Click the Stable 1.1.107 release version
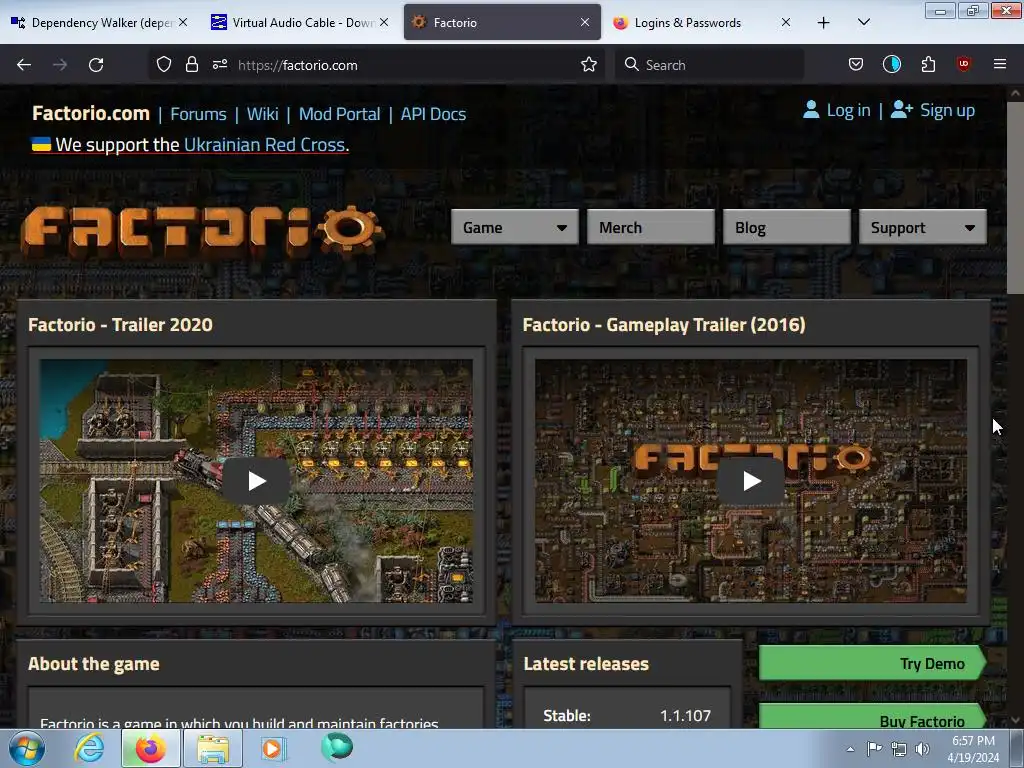1024x768 pixels. pos(685,716)
